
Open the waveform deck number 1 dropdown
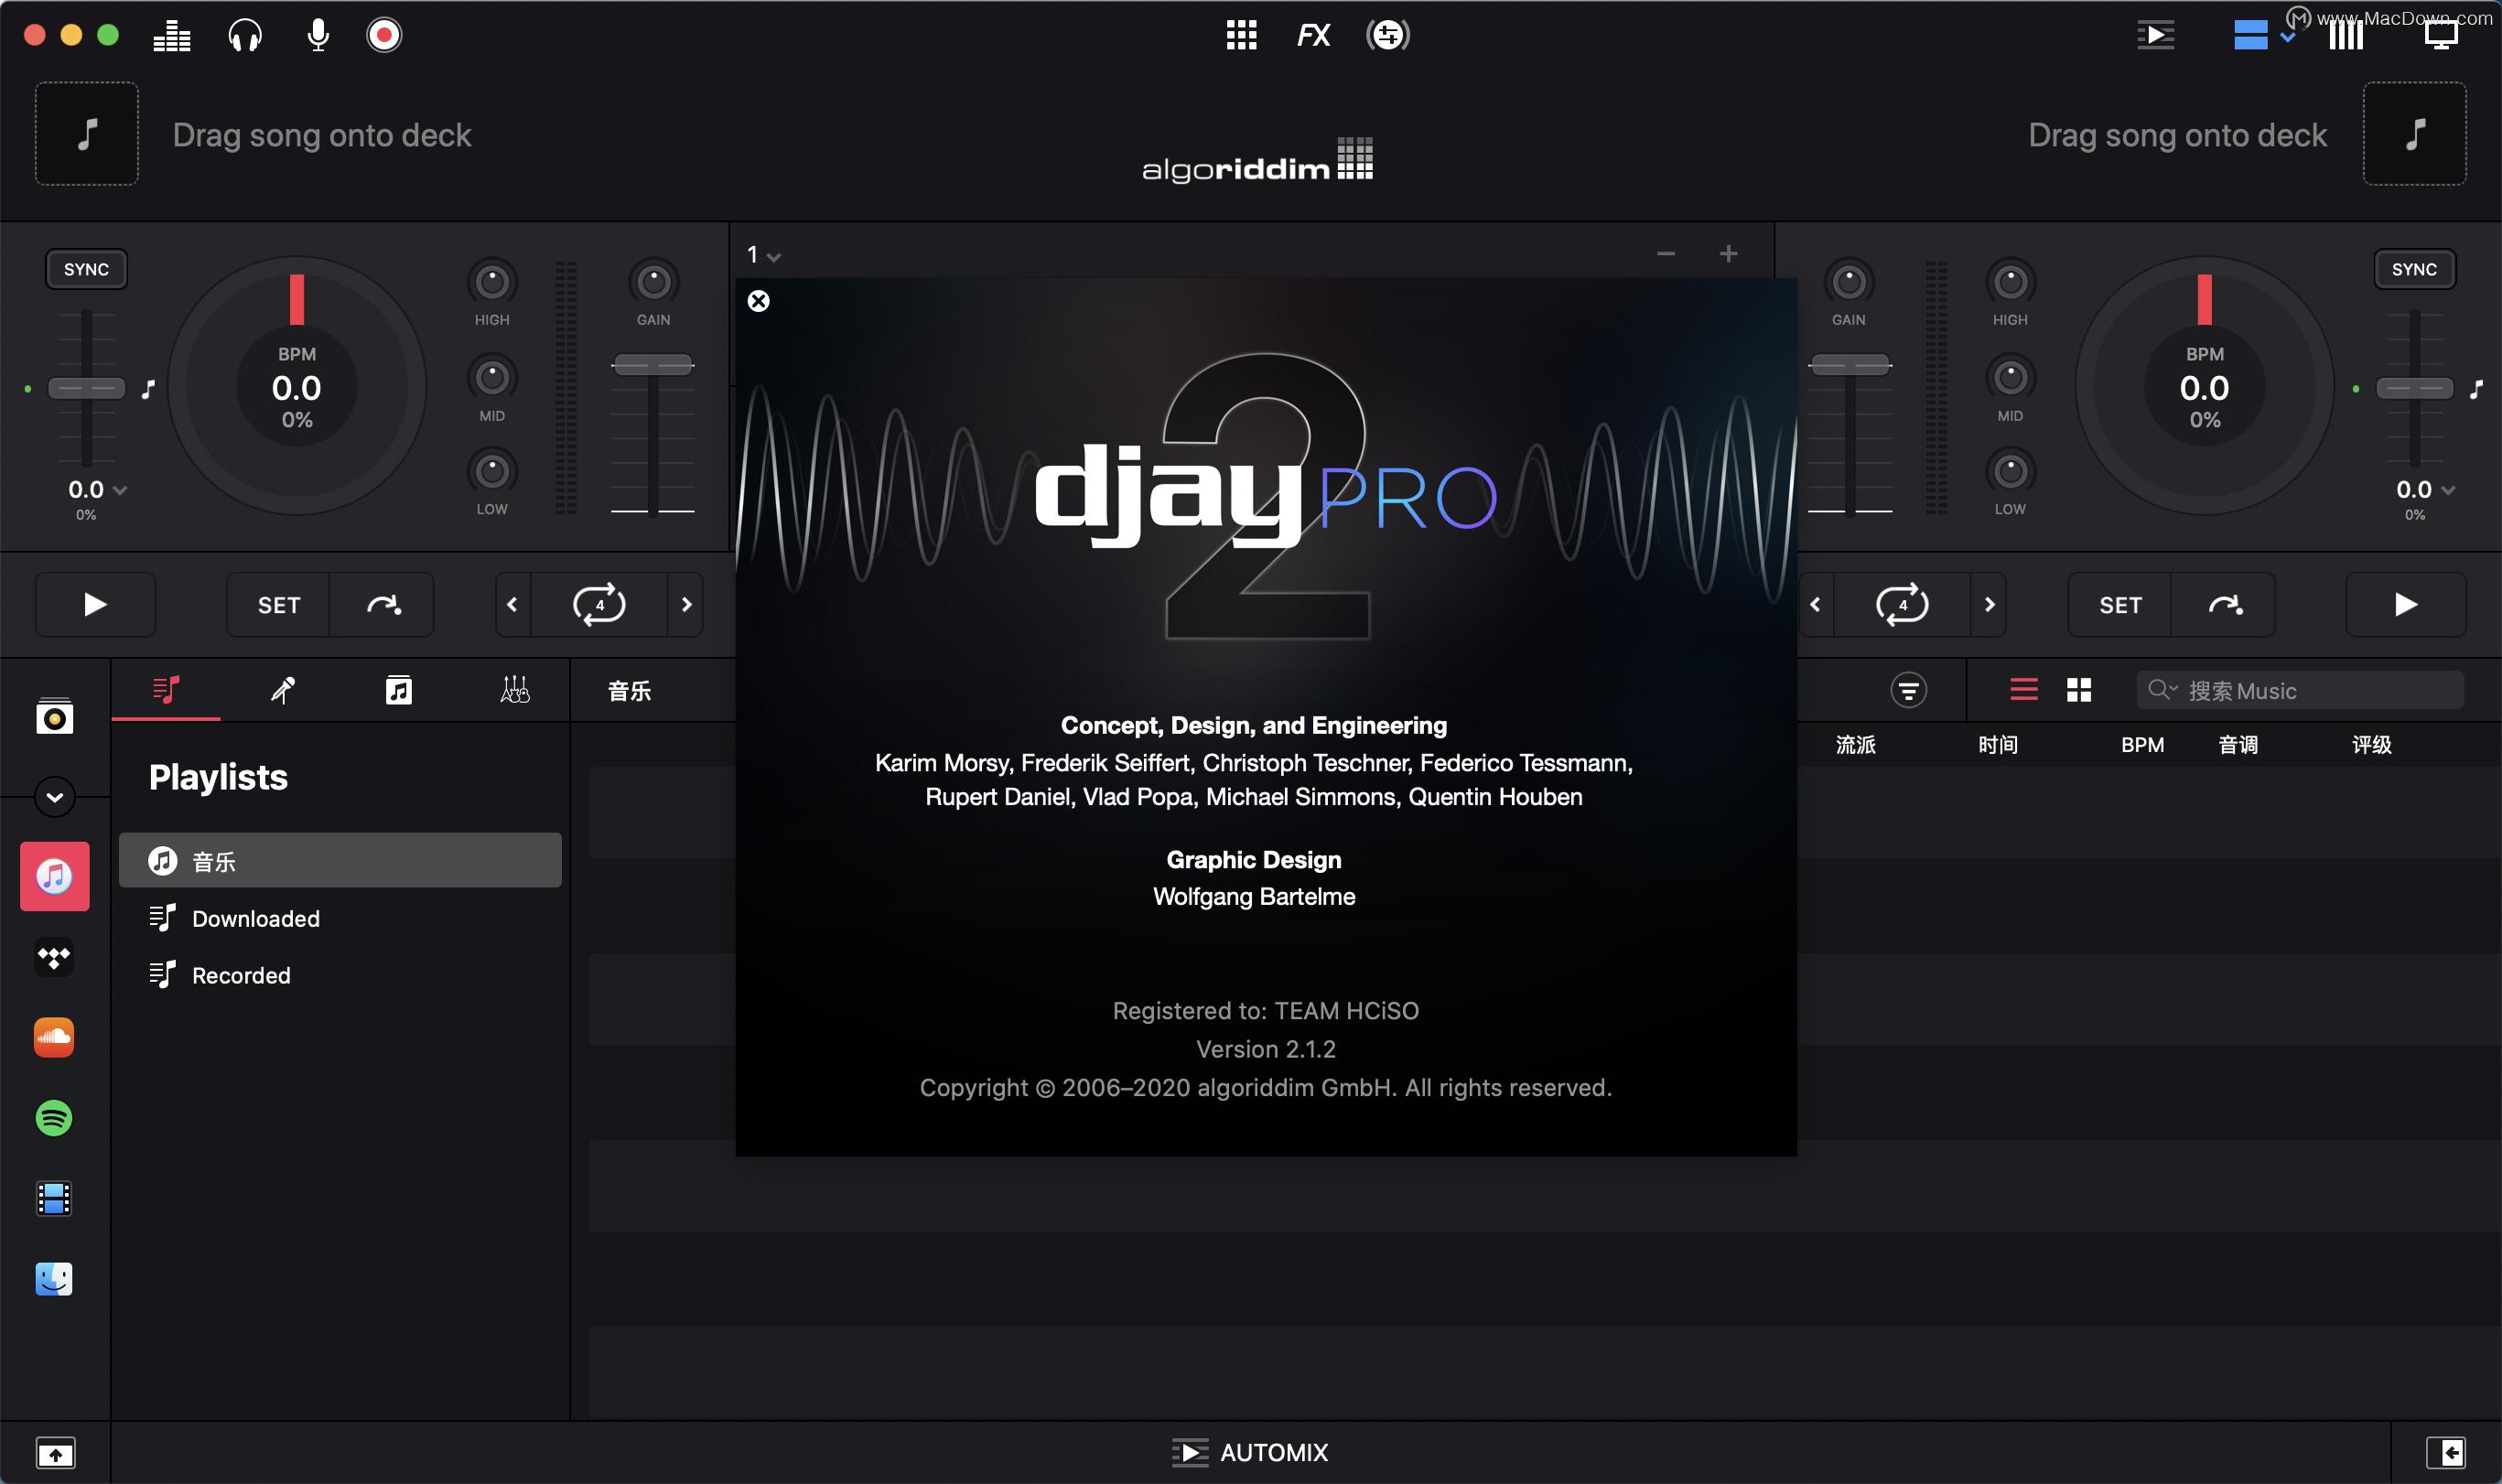coord(763,255)
